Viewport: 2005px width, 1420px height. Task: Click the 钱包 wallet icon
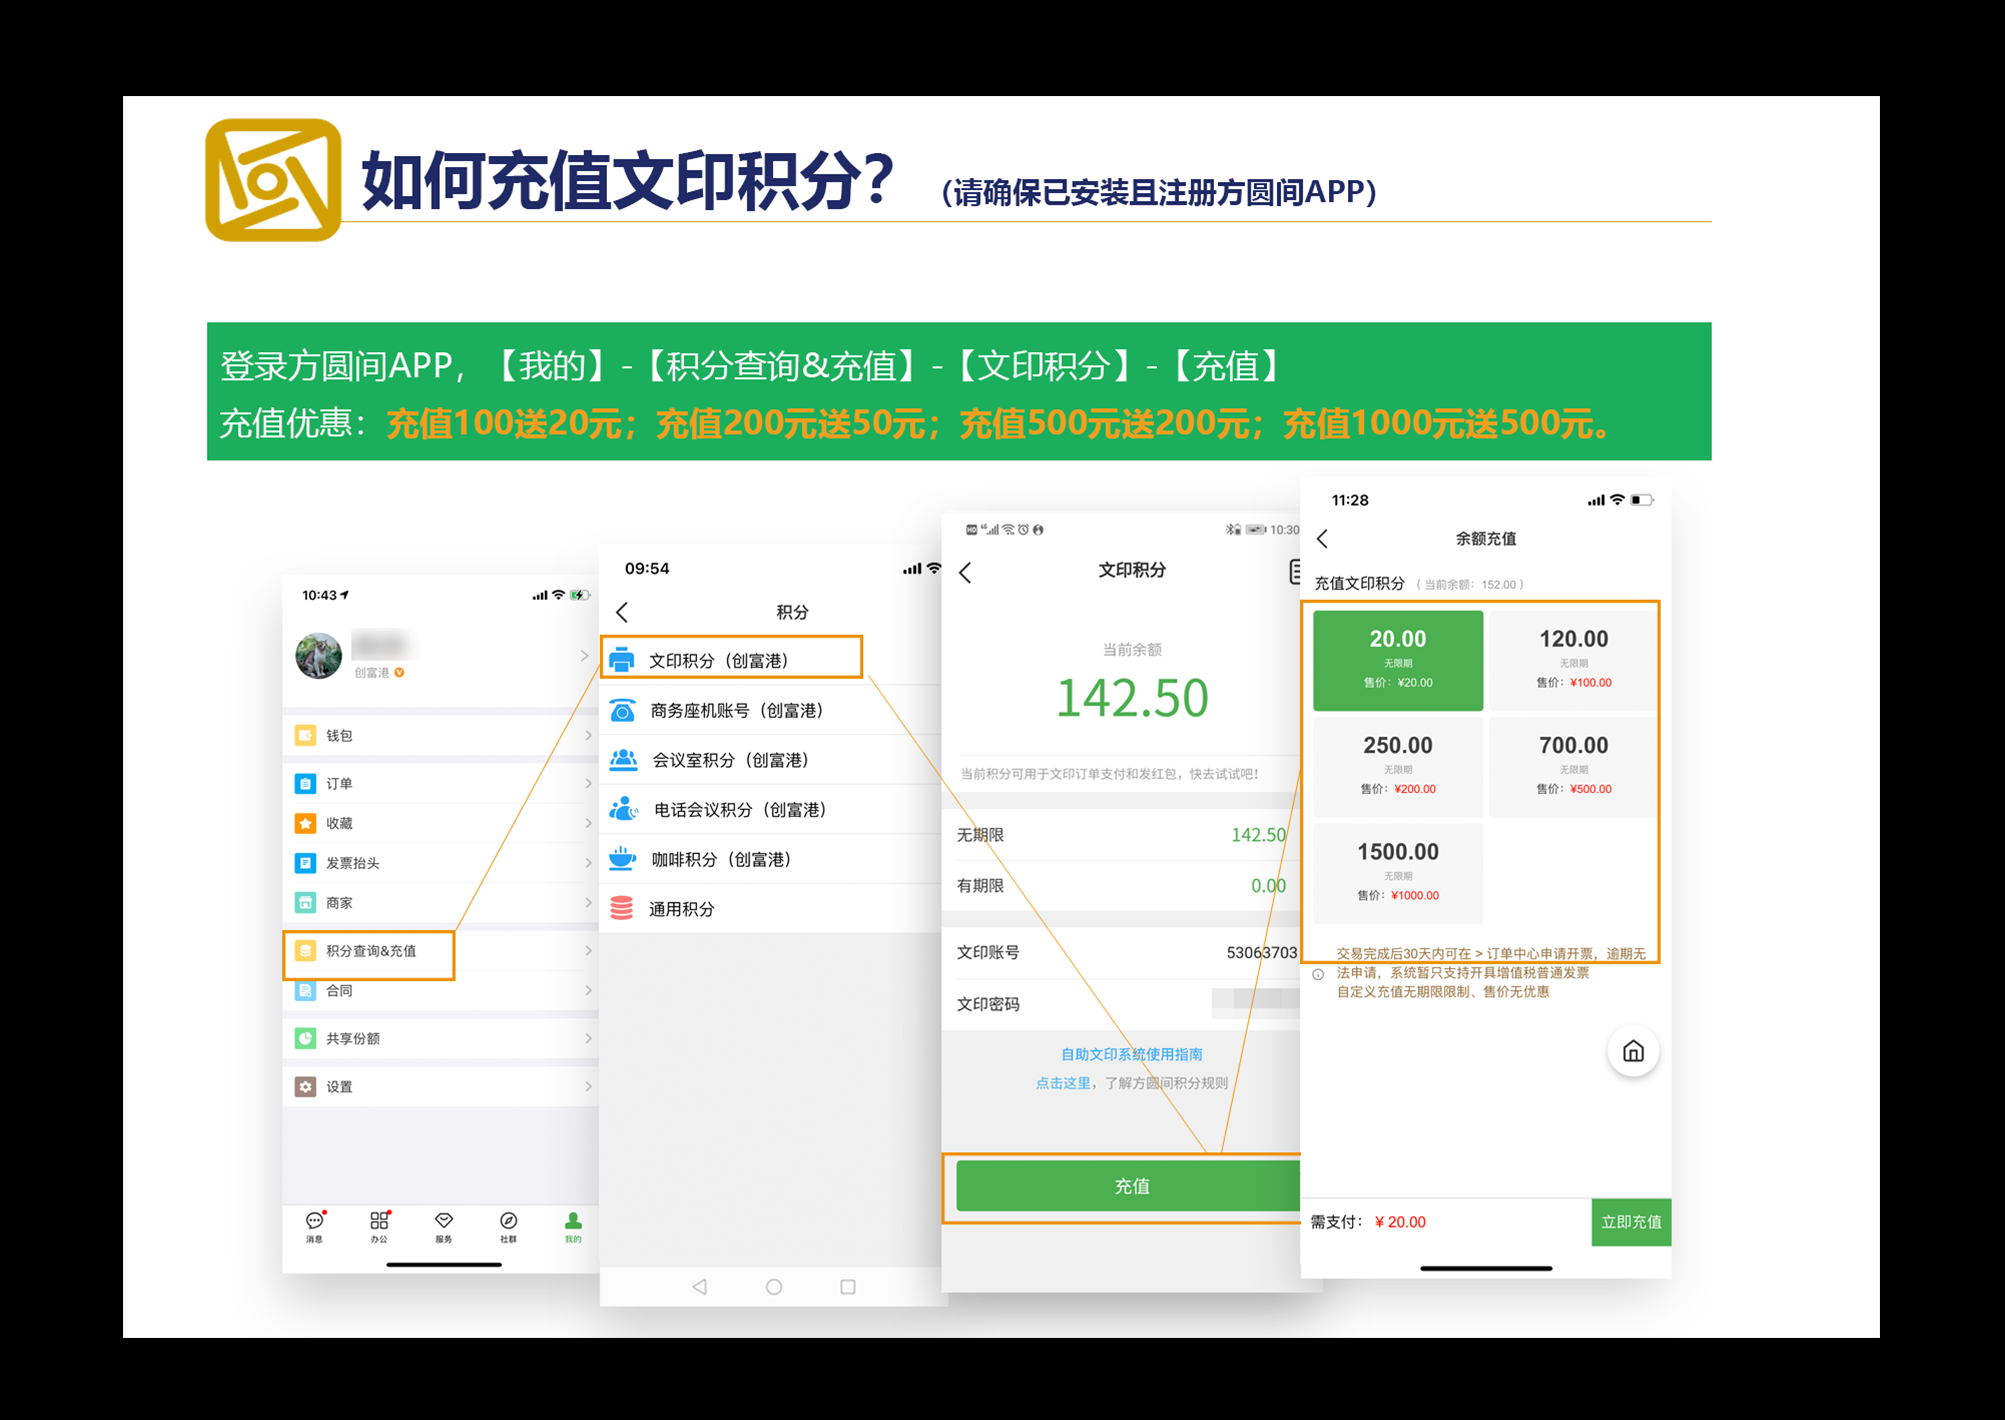coord(306,735)
